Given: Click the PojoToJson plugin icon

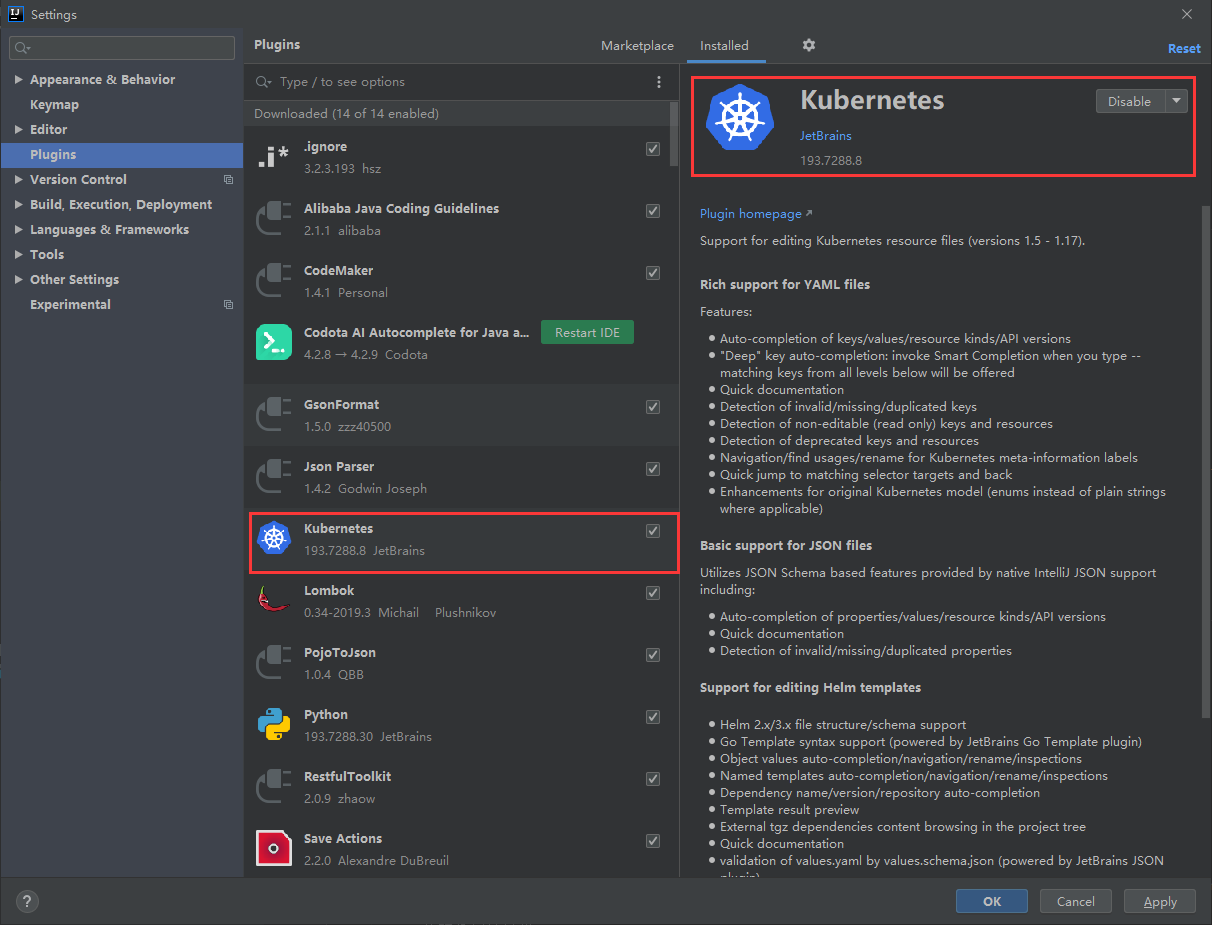Looking at the screenshot, I should point(274,663).
